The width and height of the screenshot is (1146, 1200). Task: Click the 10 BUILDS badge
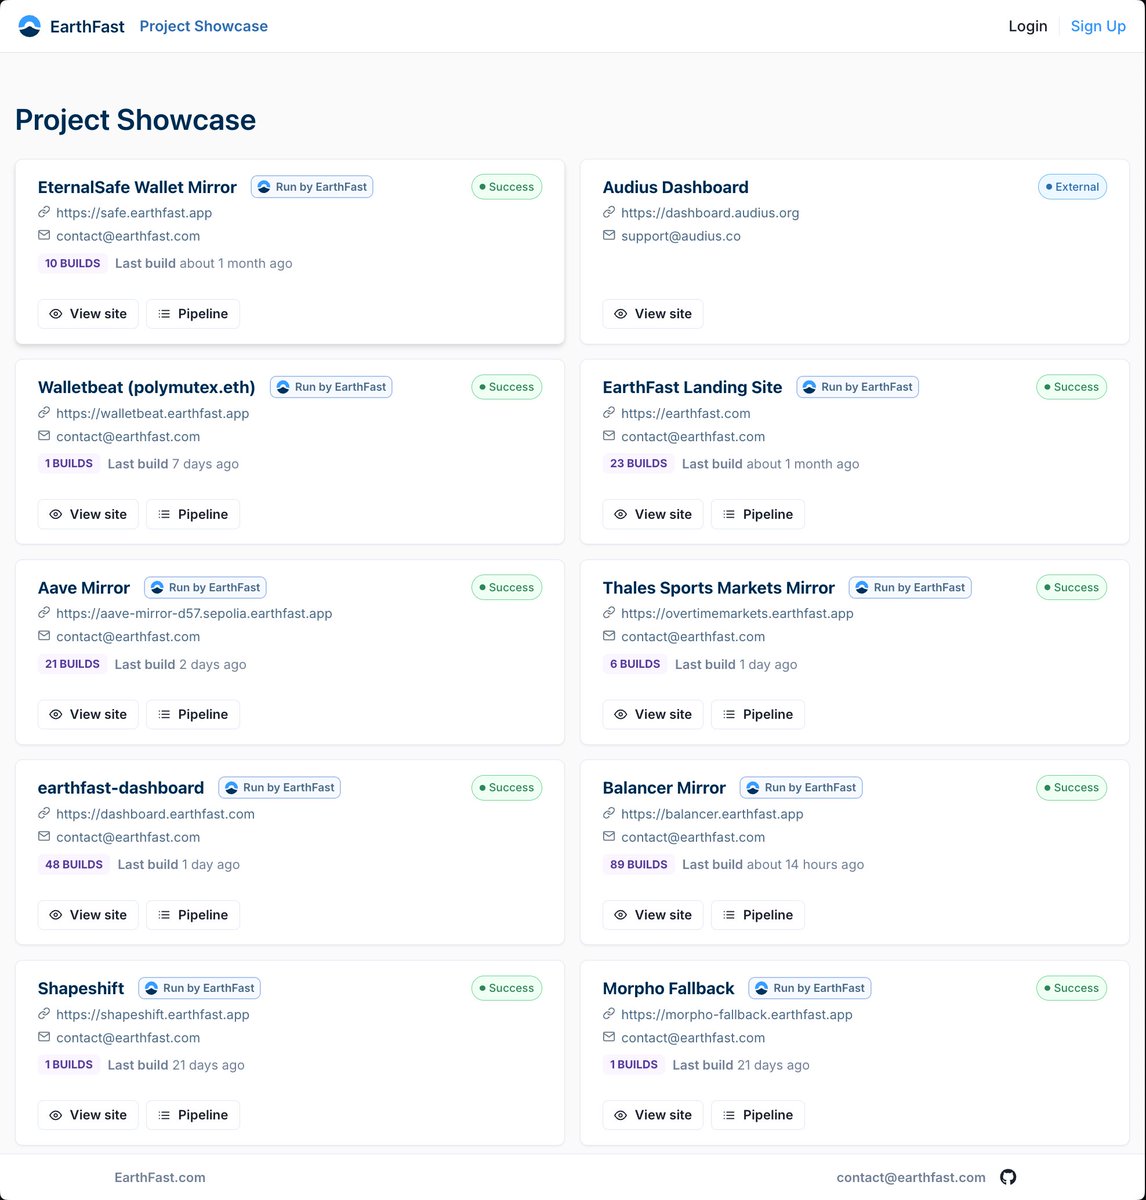click(x=72, y=264)
